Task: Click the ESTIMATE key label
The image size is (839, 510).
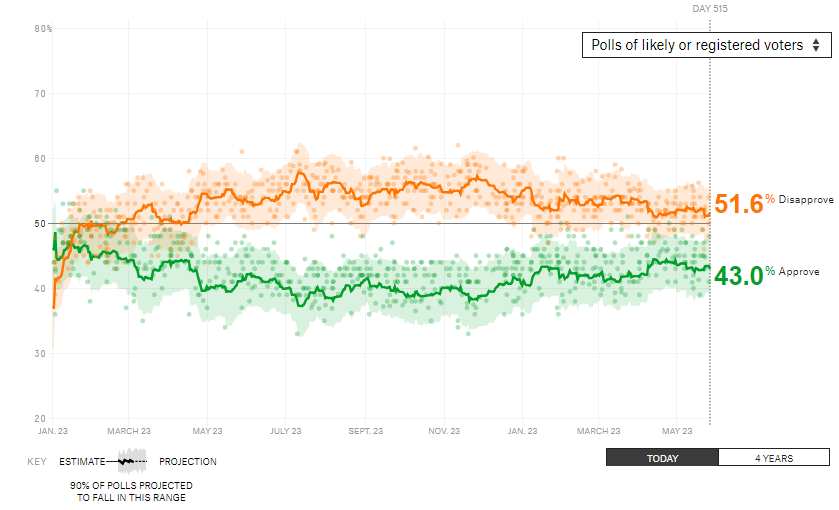Action: tap(82, 461)
